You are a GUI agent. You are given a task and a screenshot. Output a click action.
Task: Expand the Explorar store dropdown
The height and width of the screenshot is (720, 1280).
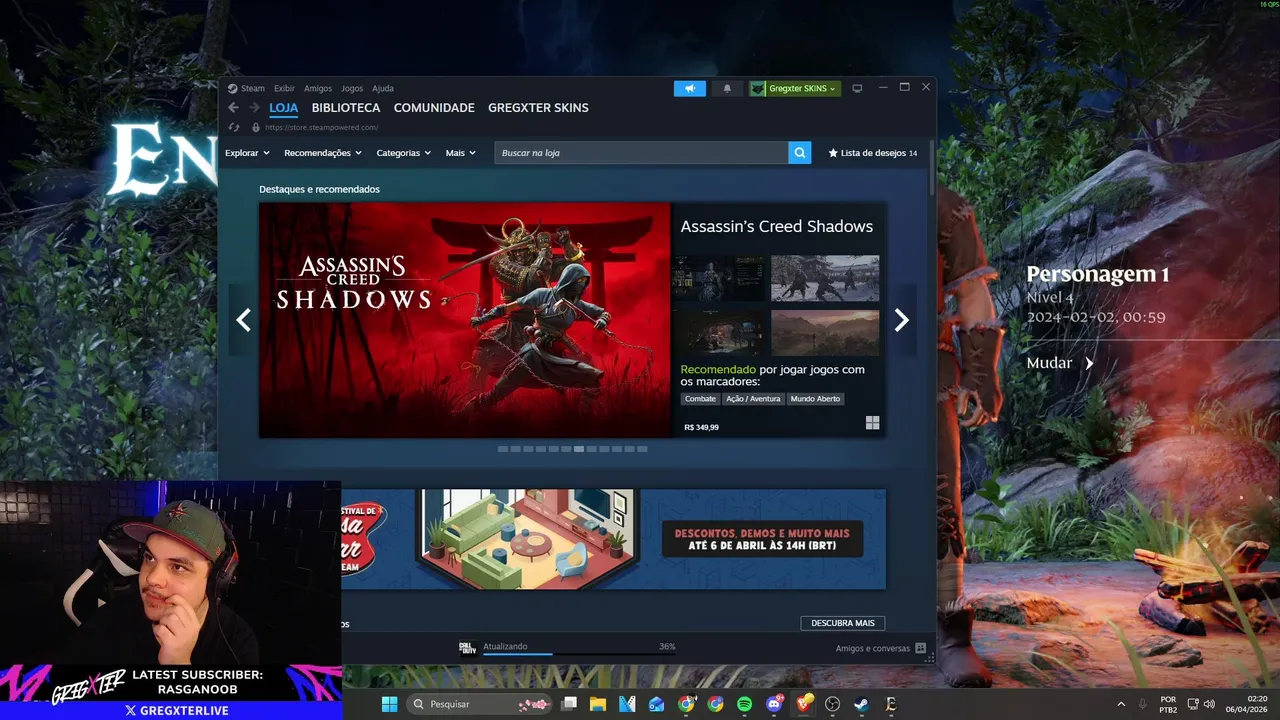[x=247, y=153]
